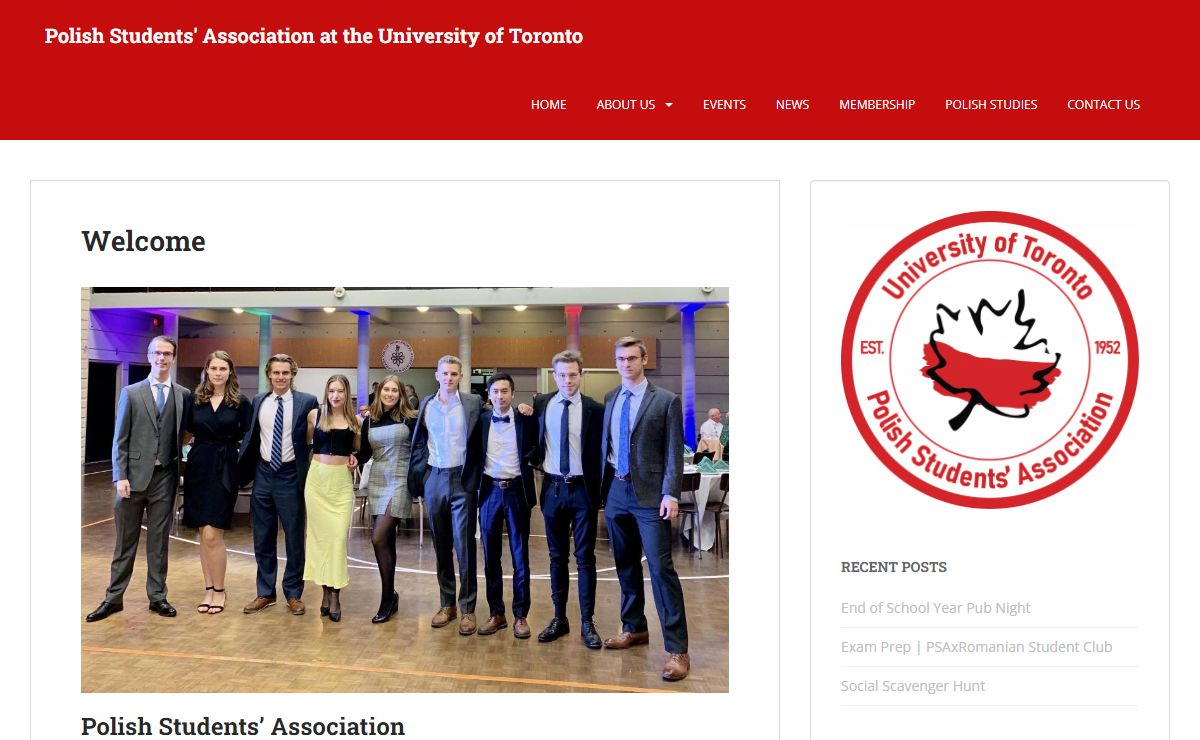The width and height of the screenshot is (1200, 740).
Task: Open the News menu item
Action: click(792, 104)
